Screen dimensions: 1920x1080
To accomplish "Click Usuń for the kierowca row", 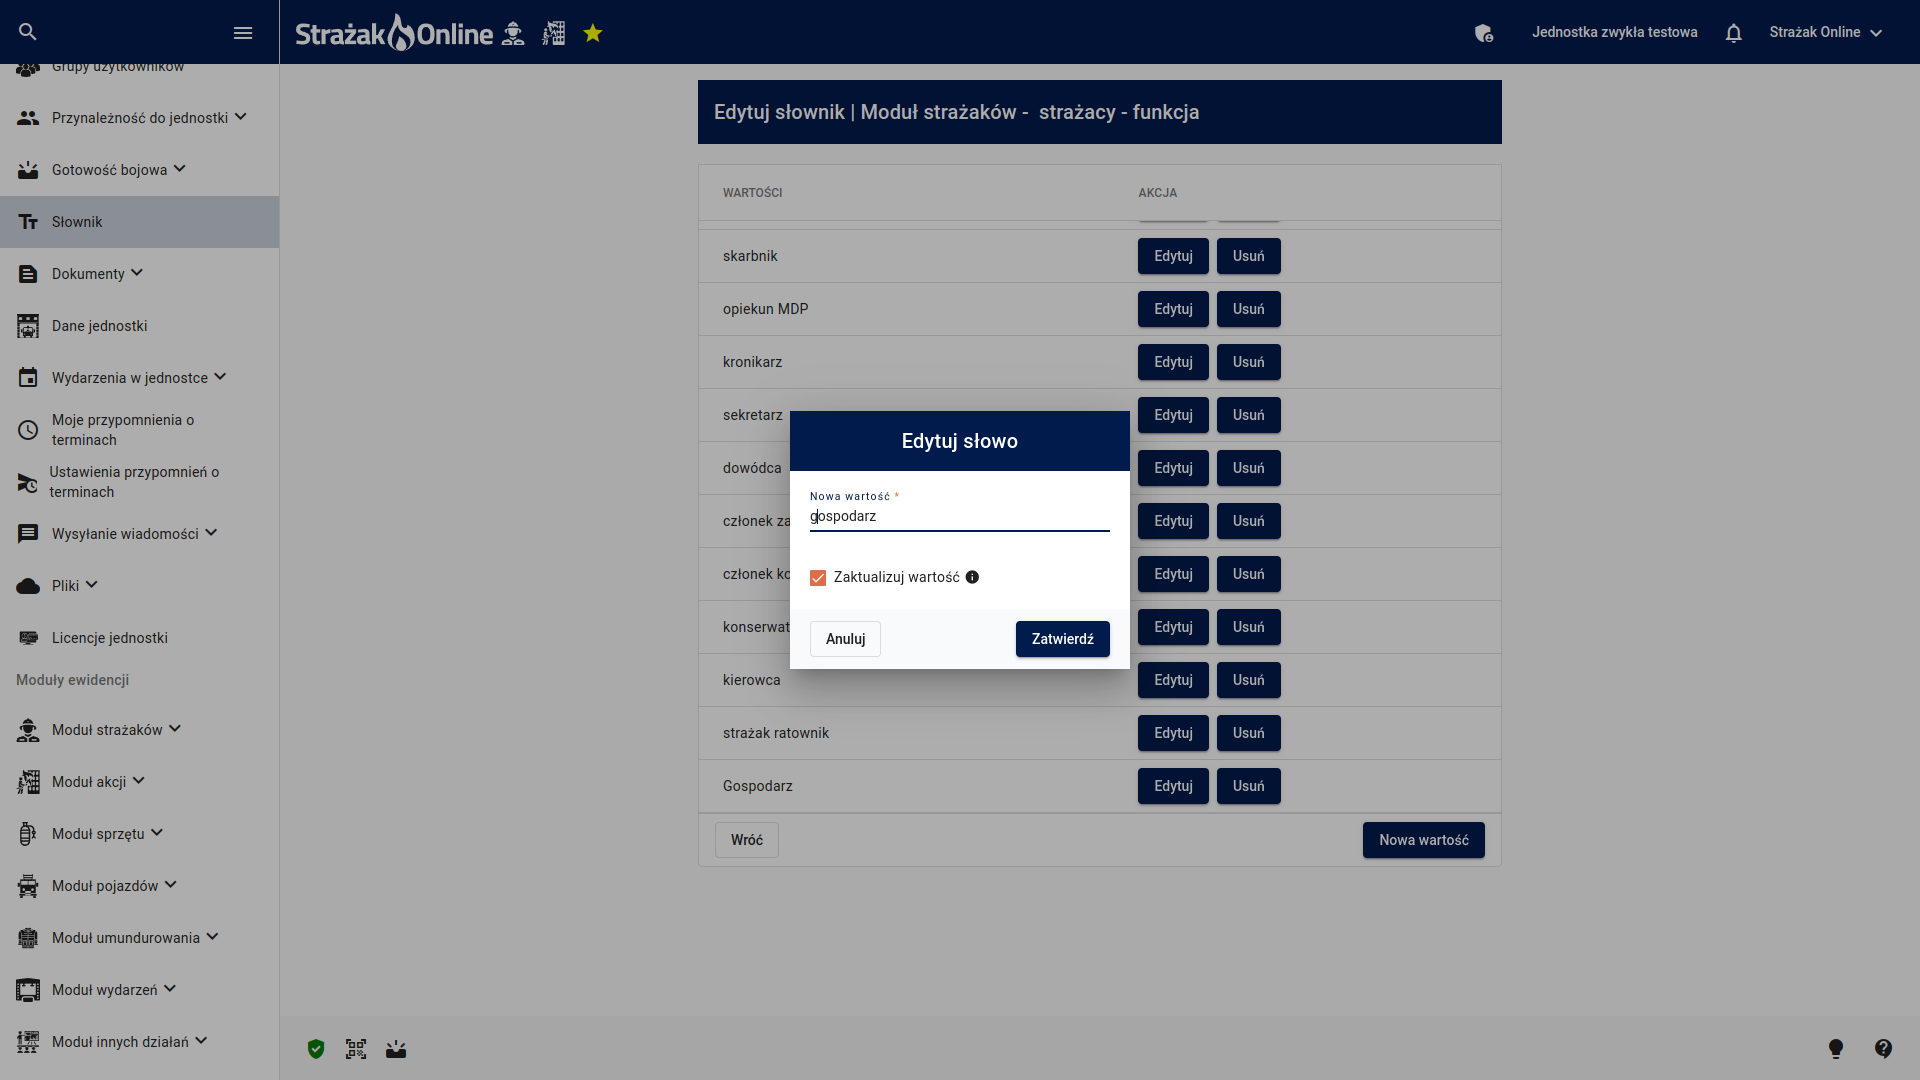I will click(1249, 680).
